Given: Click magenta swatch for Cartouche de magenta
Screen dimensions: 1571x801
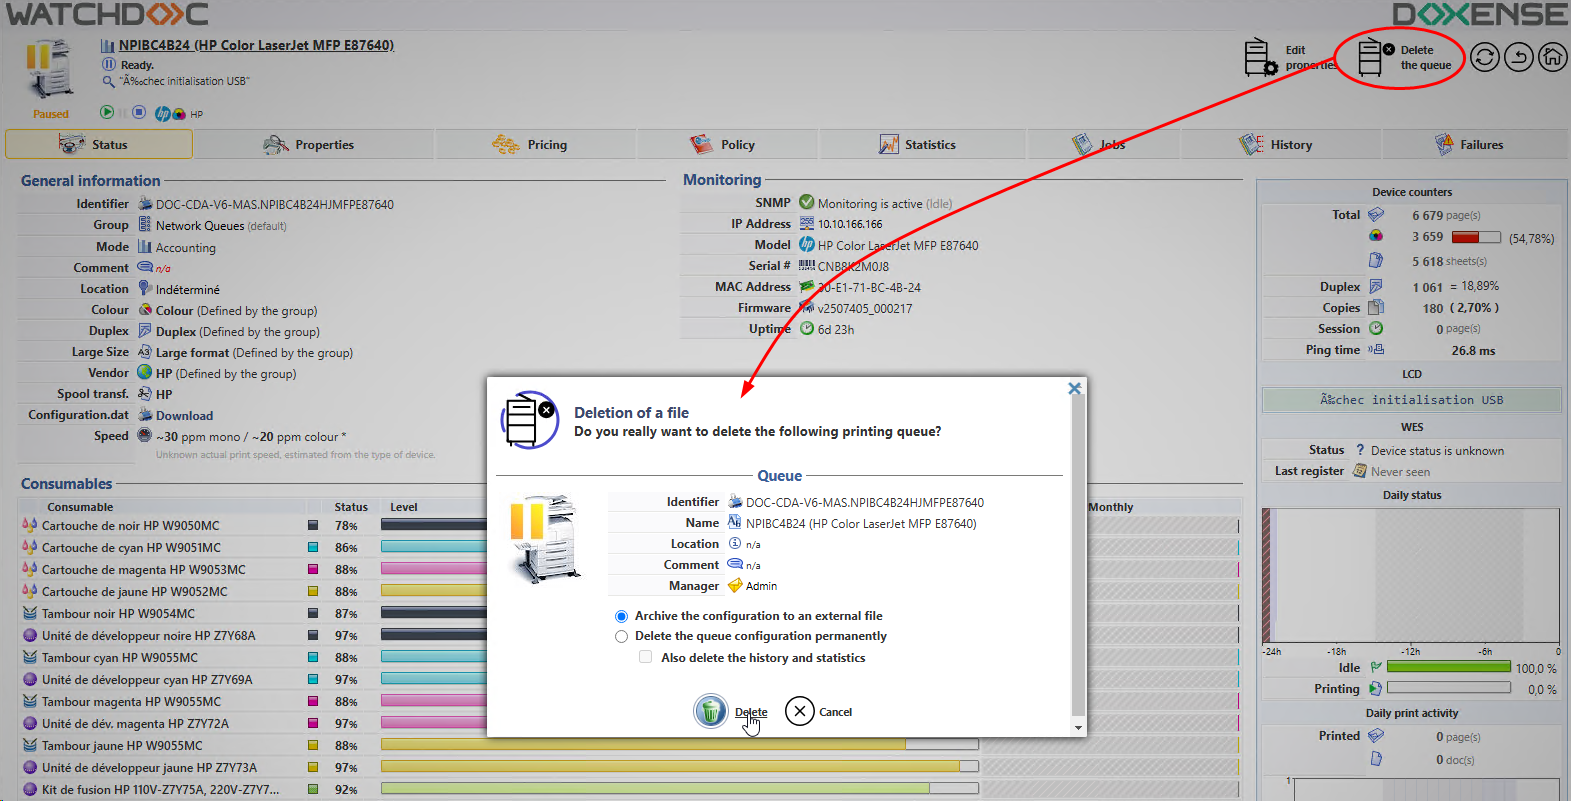Looking at the screenshot, I should tap(313, 569).
